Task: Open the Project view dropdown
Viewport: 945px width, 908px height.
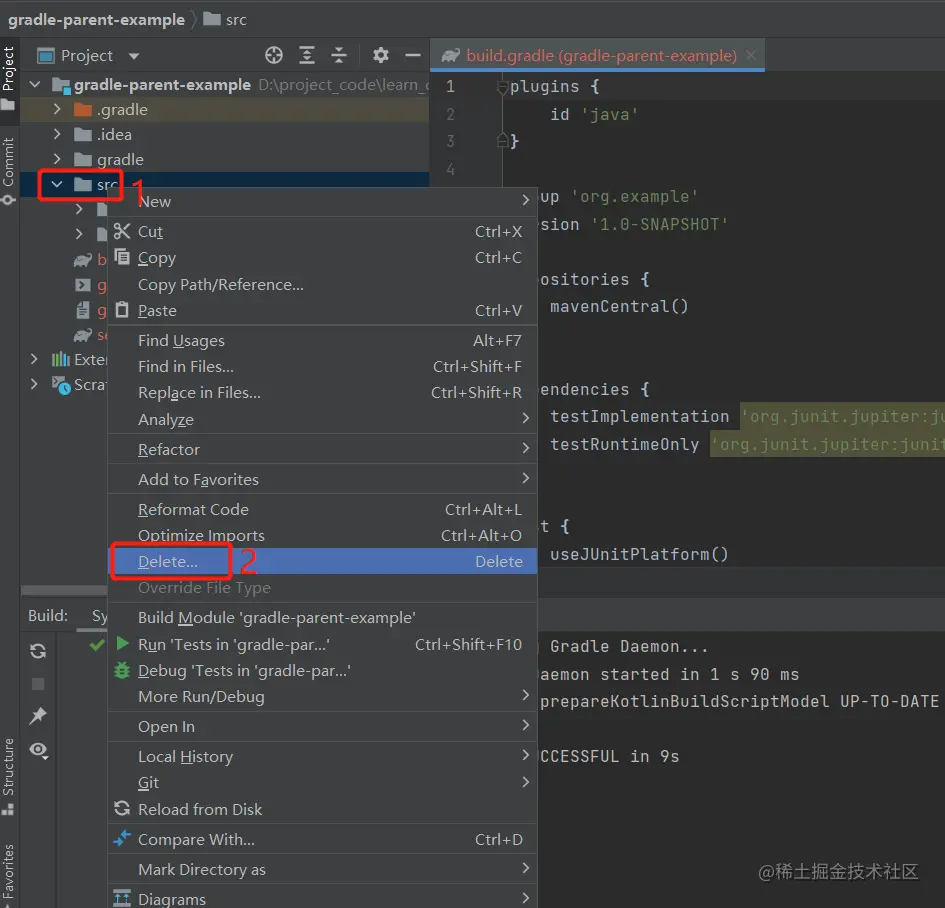Action: coord(134,56)
